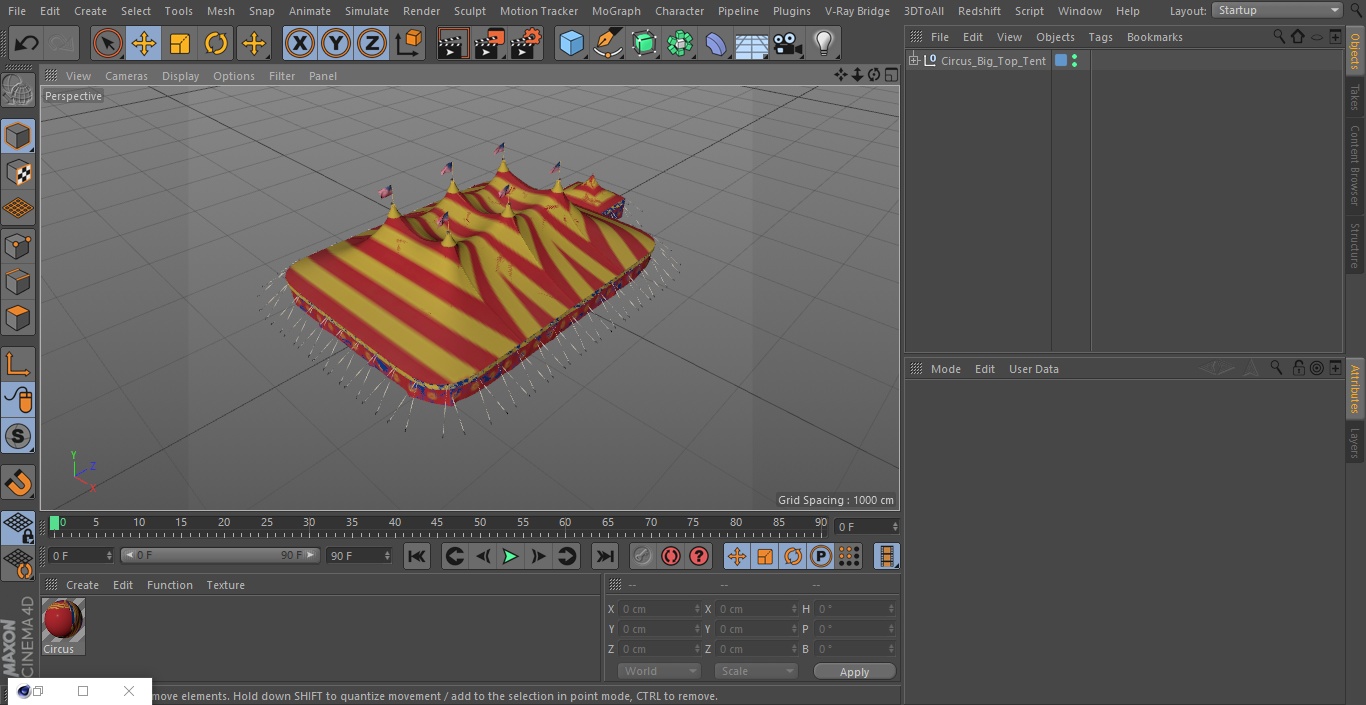Open the V-Ray Bridge menu
Image resolution: width=1366 pixels, height=705 pixels.
pyautogui.click(x=857, y=11)
